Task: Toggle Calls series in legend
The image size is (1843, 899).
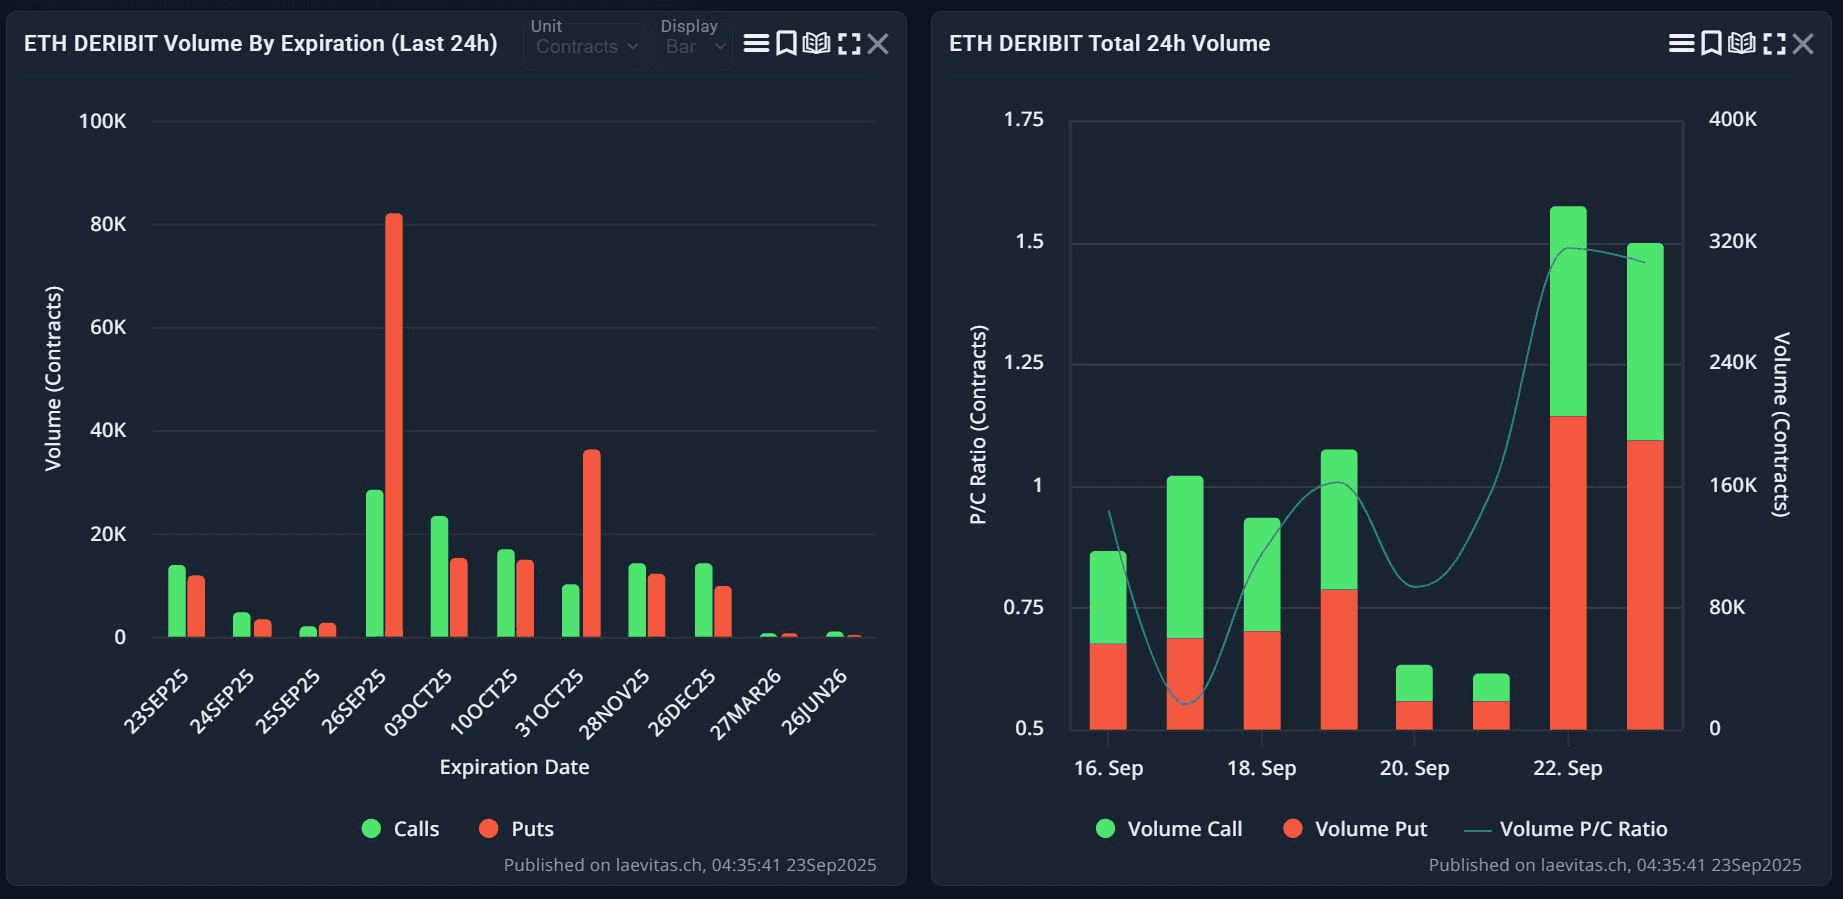Action: tap(400, 828)
